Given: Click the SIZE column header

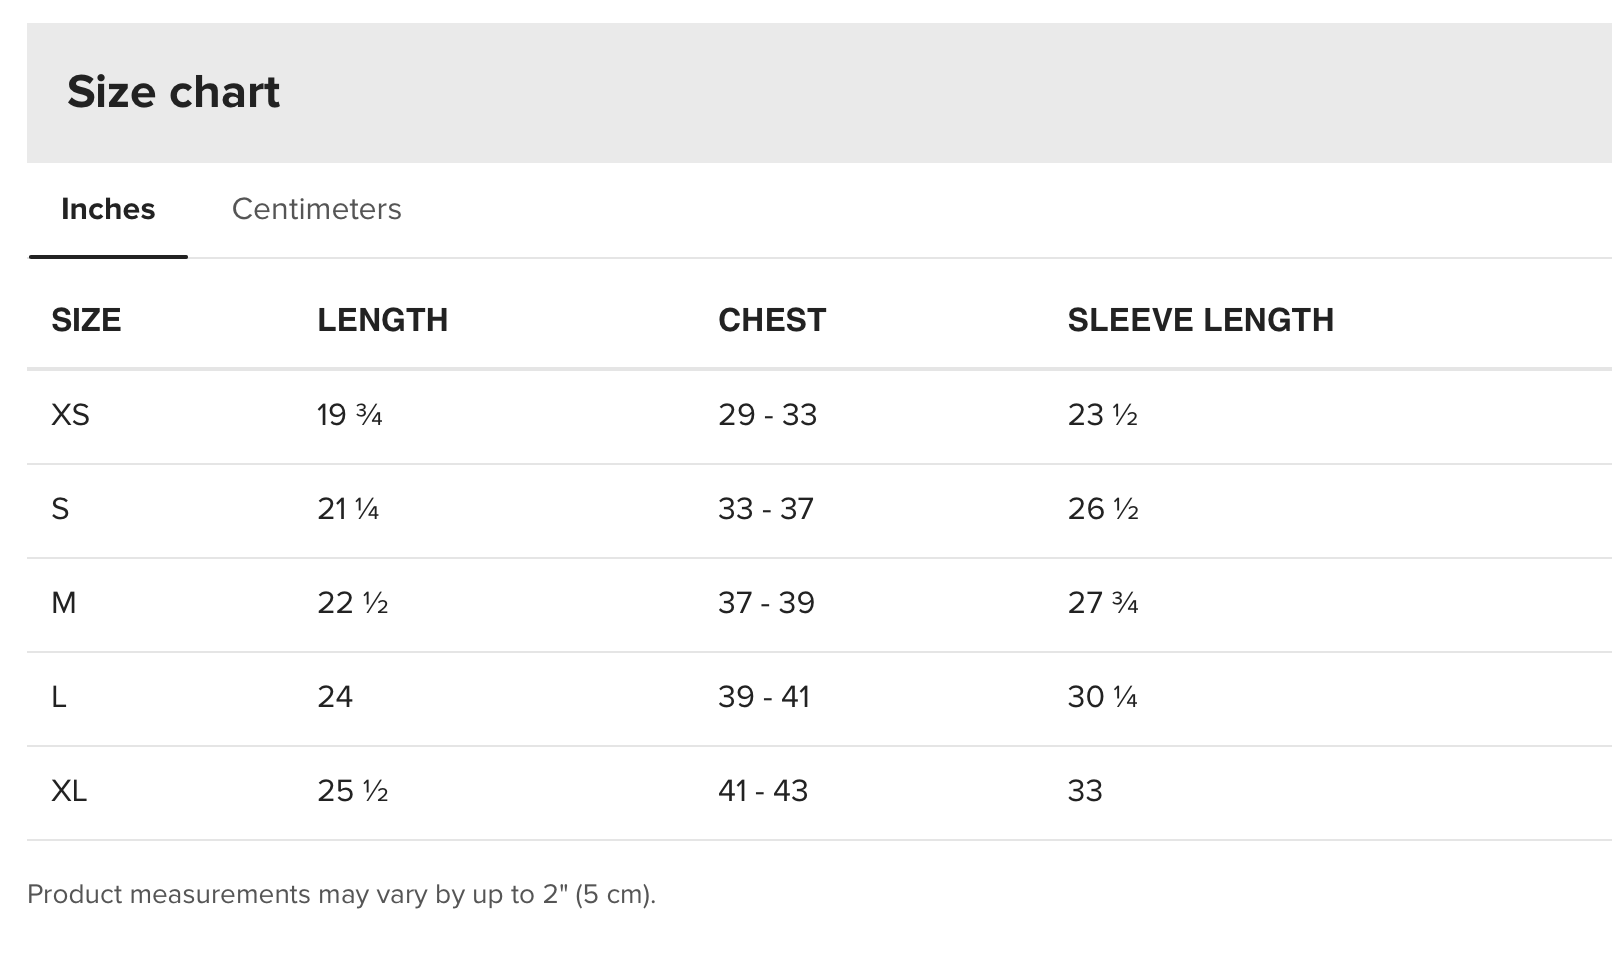Looking at the screenshot, I should tap(86, 320).
